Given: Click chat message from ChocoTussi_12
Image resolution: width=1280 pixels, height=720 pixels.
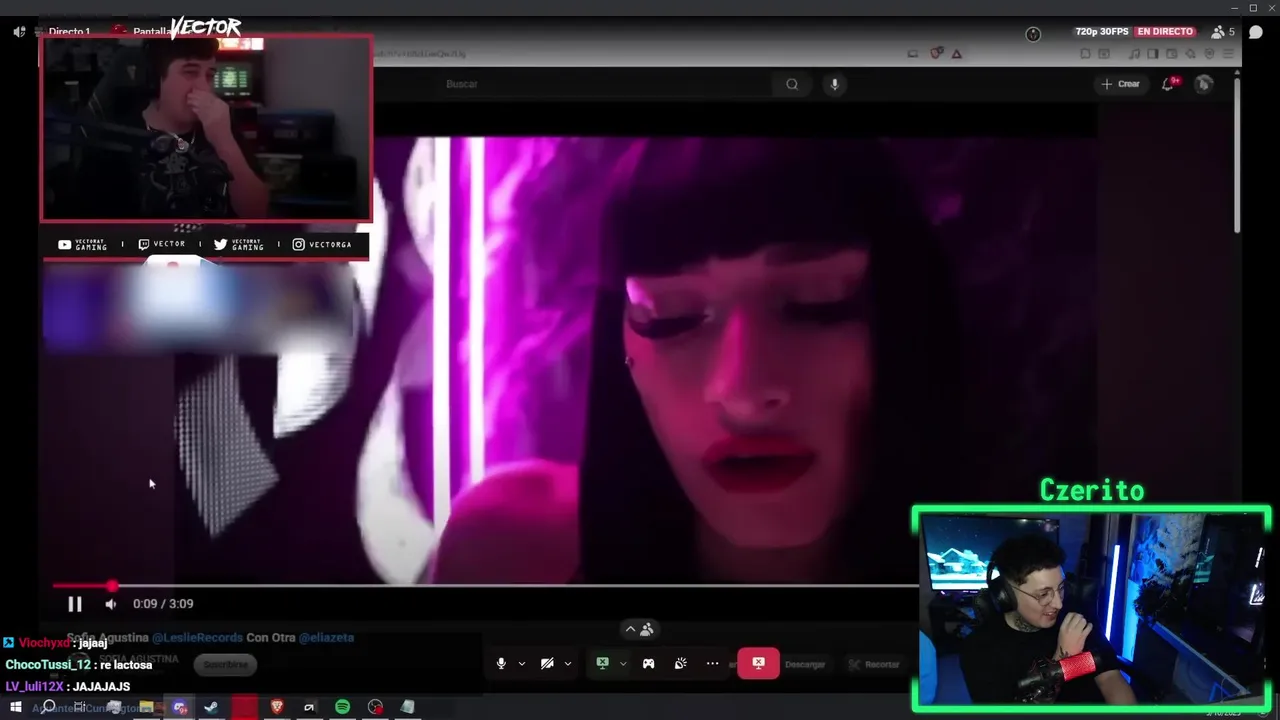Looking at the screenshot, I should pyautogui.click(x=79, y=665).
